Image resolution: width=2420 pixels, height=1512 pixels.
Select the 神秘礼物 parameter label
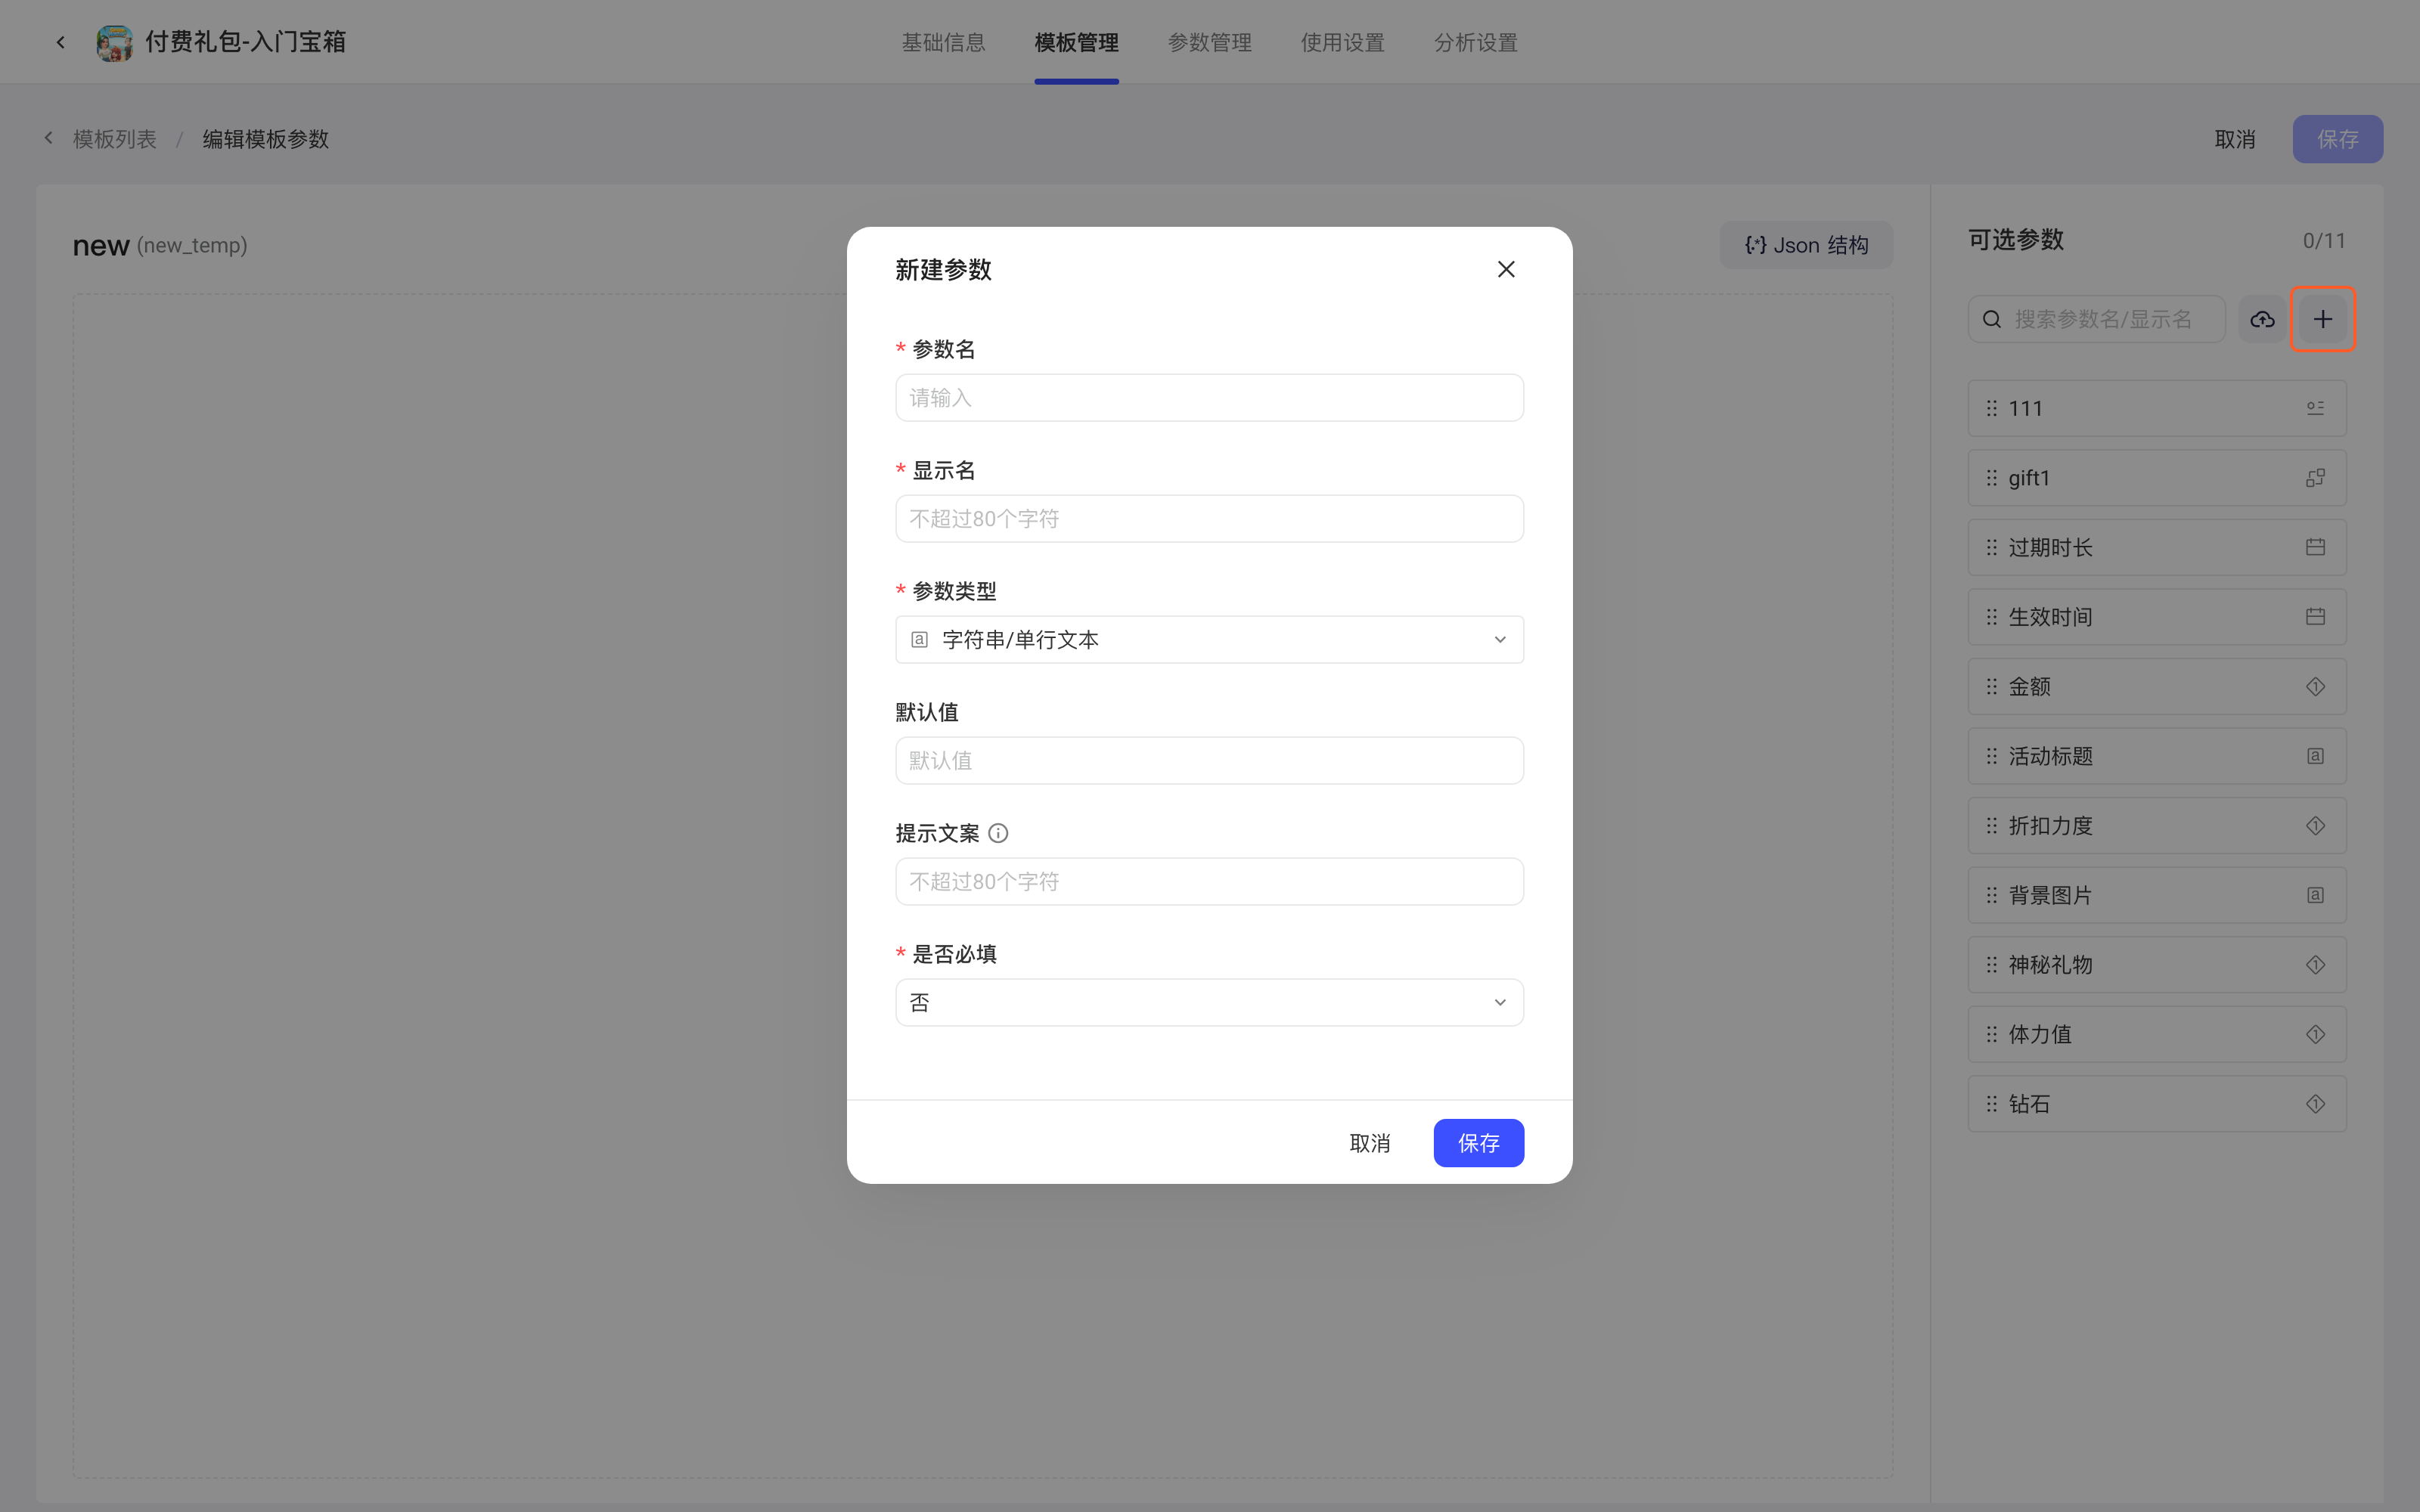[x=2050, y=965]
